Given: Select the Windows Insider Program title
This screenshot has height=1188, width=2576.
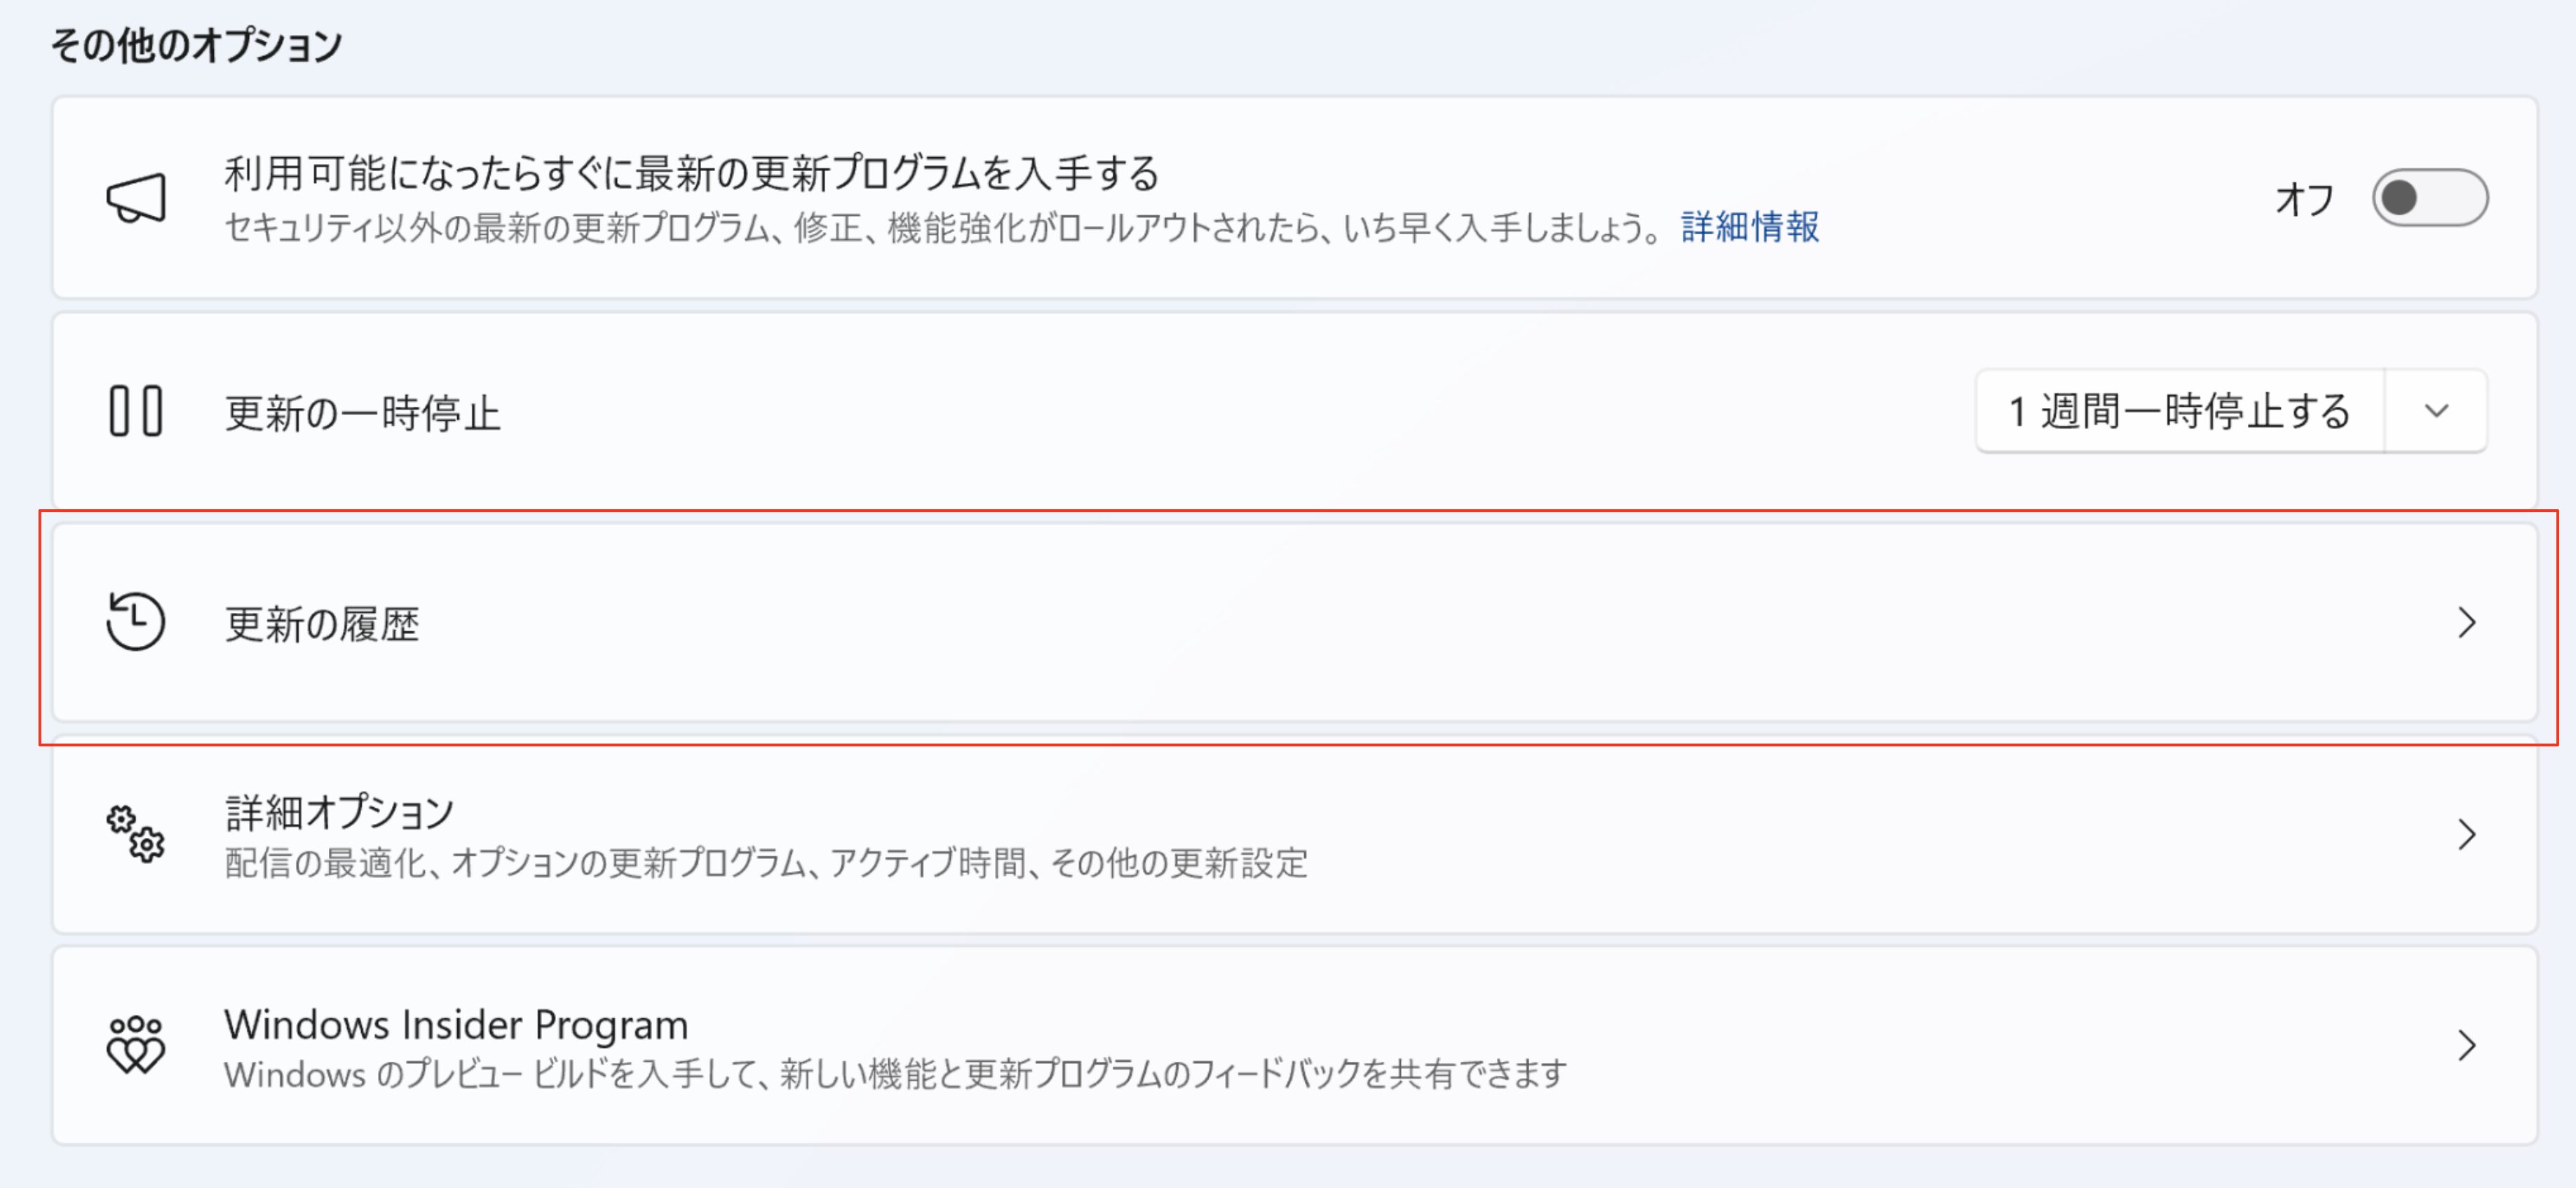Looking at the screenshot, I should click(x=456, y=1024).
